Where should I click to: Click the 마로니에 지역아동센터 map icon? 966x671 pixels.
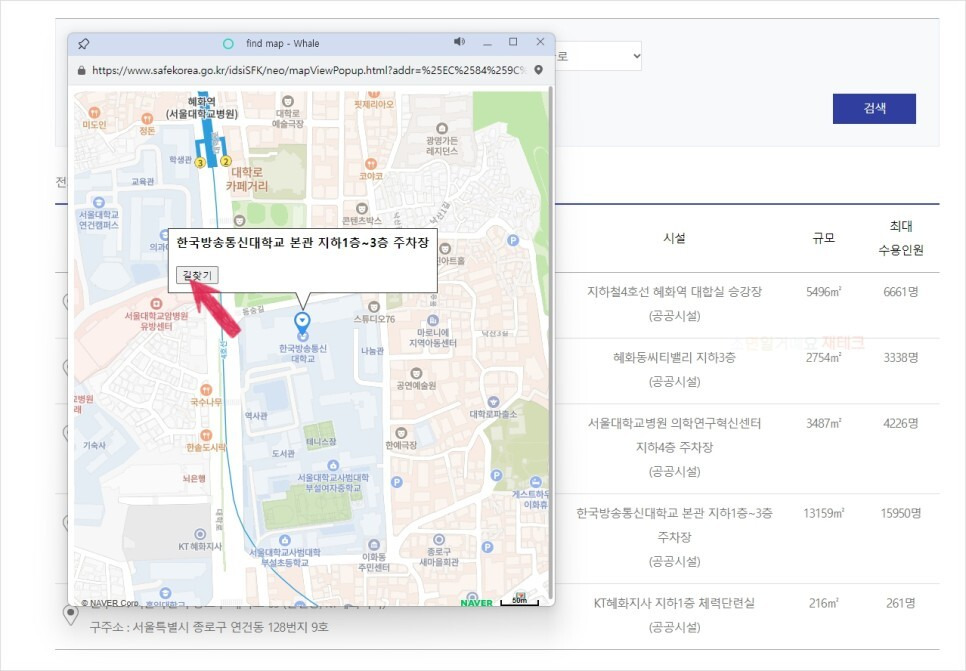[433, 320]
